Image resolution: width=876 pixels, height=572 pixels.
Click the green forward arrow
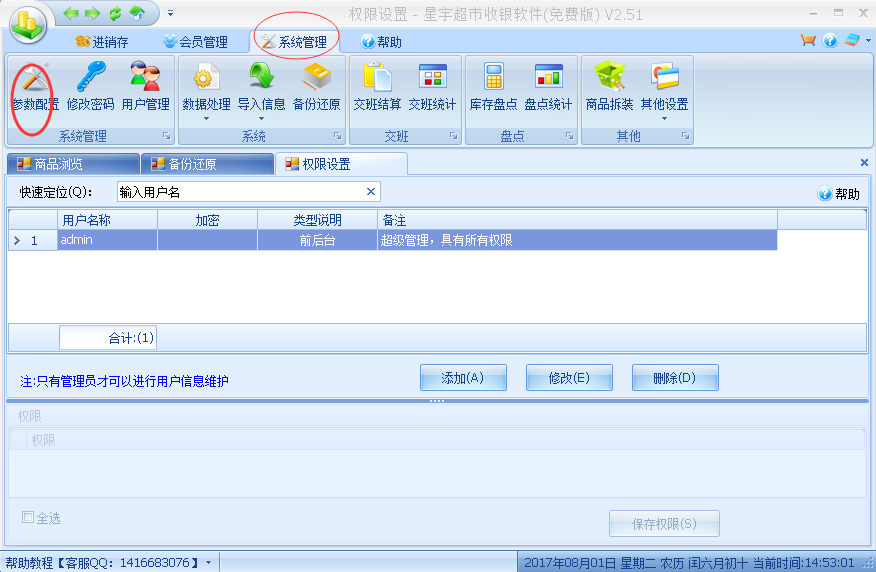tap(92, 13)
